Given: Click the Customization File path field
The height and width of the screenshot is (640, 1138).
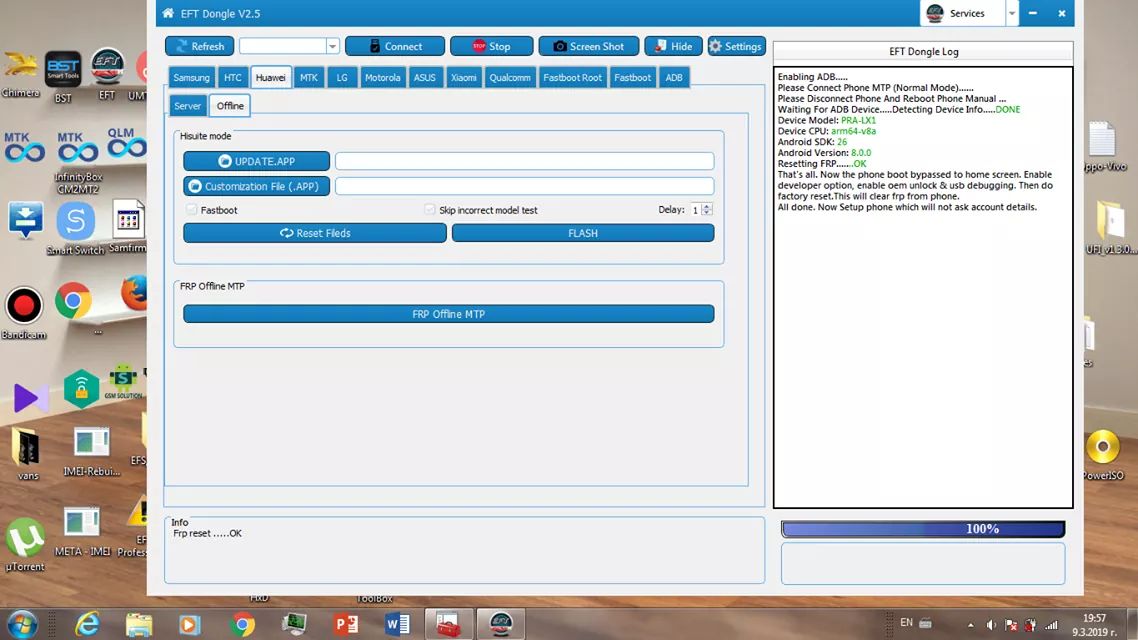Looking at the screenshot, I should click(x=525, y=186).
